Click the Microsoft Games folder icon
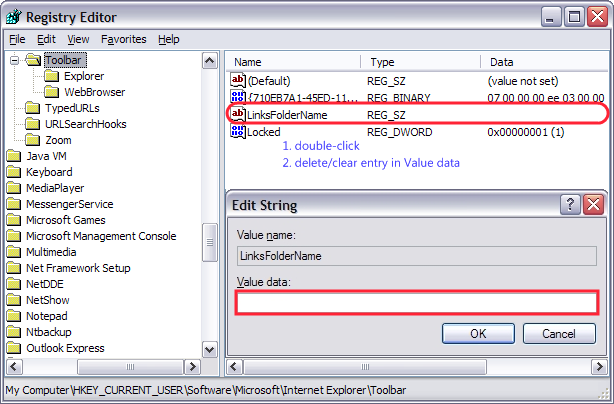Viewport: 614px width, 404px height. (14, 220)
